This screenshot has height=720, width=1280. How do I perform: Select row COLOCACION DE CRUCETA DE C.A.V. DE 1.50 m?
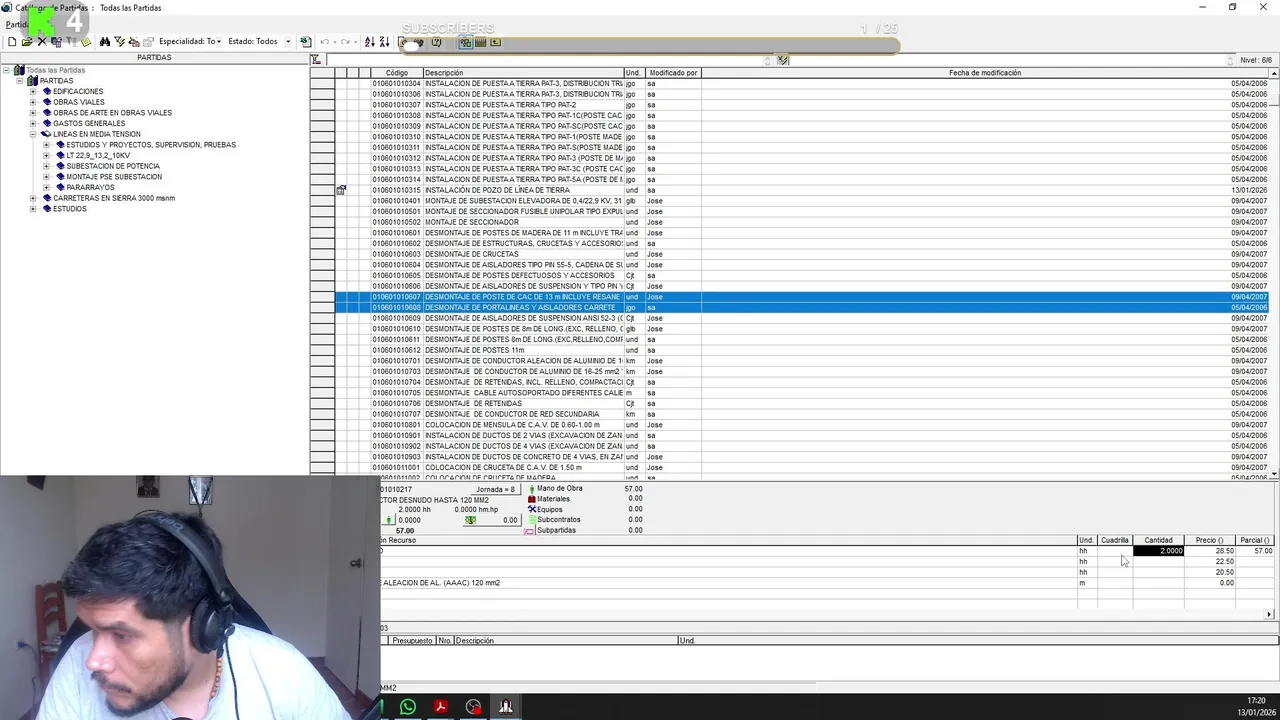click(x=800, y=467)
